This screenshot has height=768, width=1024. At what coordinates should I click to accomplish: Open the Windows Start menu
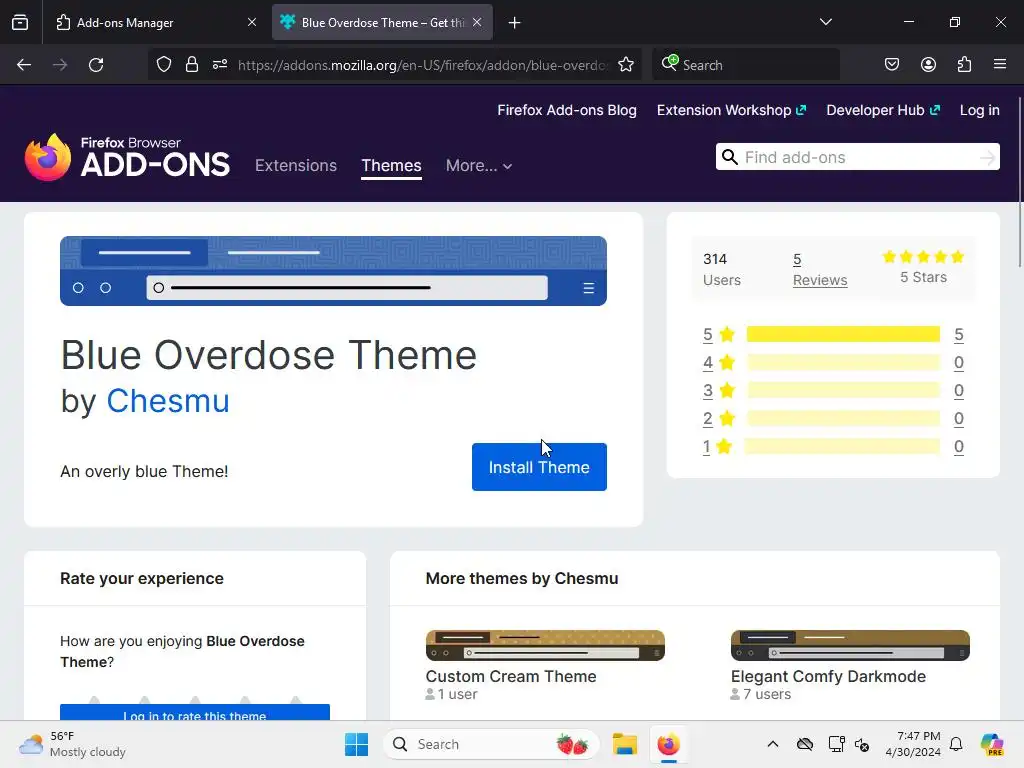tap(357, 744)
